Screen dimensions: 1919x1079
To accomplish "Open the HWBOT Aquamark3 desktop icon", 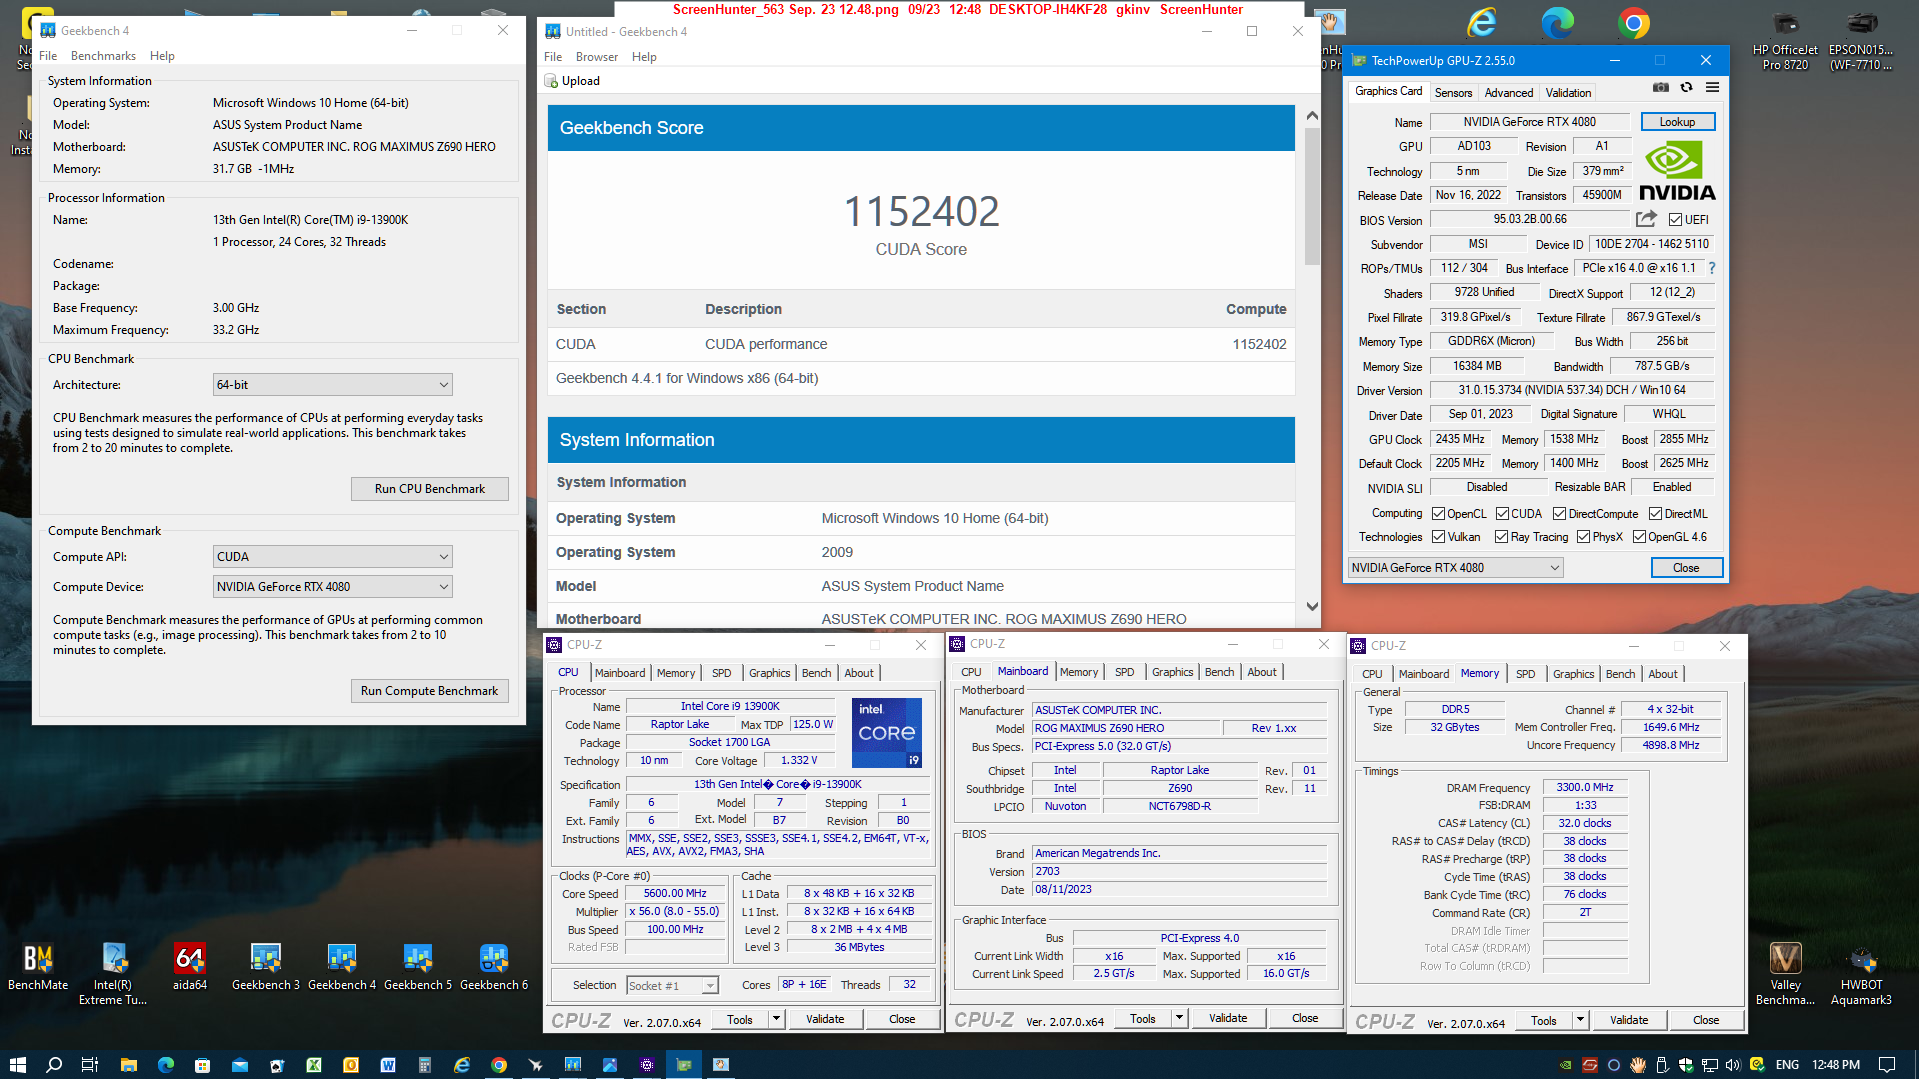I will click(1861, 974).
